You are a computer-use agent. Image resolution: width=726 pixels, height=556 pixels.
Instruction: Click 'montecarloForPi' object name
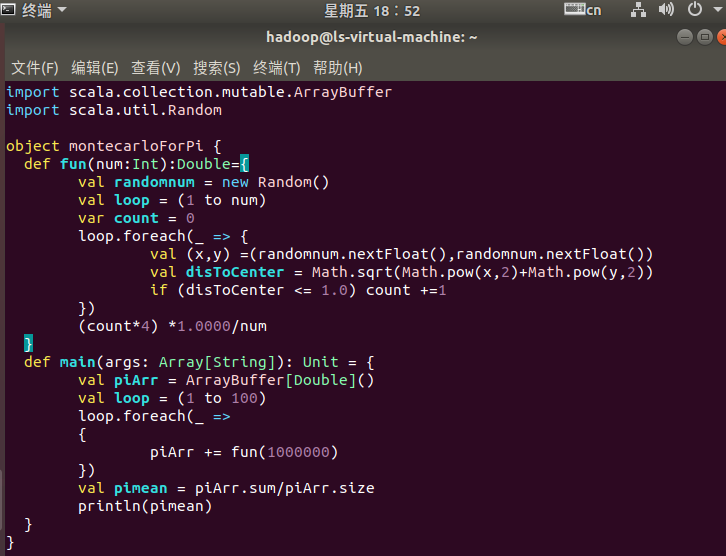[x=136, y=146]
